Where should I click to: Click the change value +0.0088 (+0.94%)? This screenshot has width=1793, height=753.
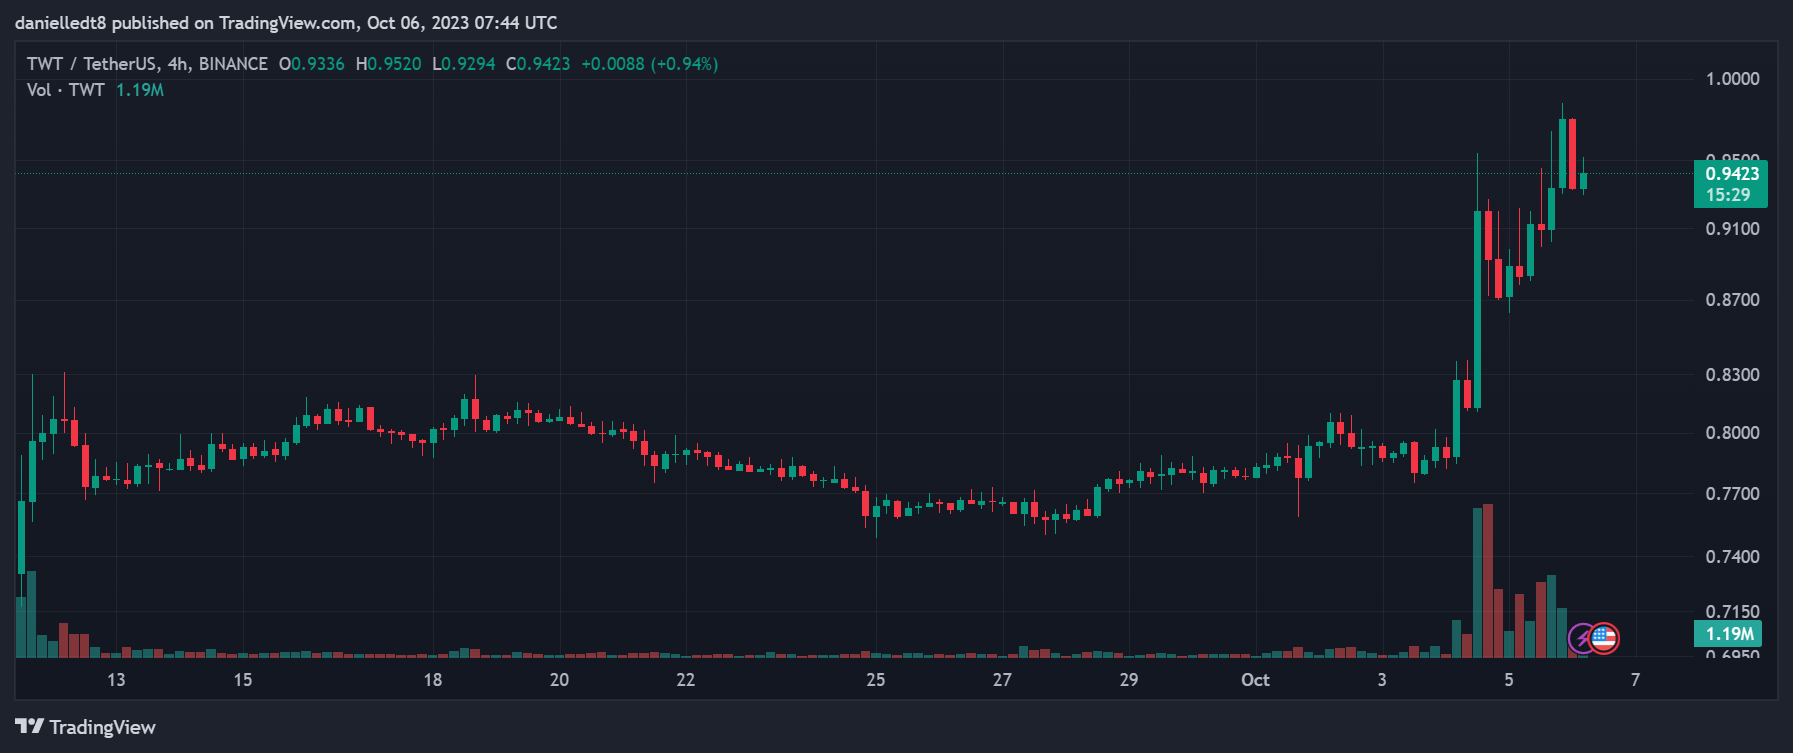pyautogui.click(x=649, y=64)
